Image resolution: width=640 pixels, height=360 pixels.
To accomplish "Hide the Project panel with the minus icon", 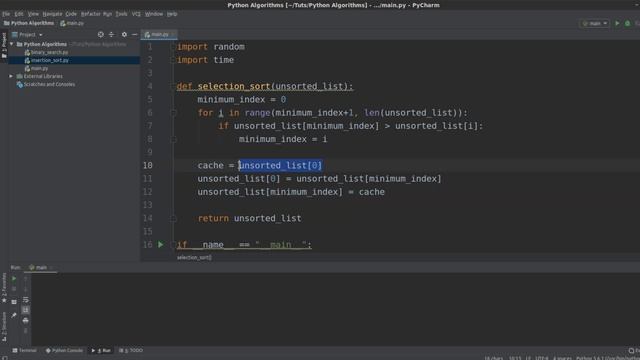I will [x=134, y=35].
